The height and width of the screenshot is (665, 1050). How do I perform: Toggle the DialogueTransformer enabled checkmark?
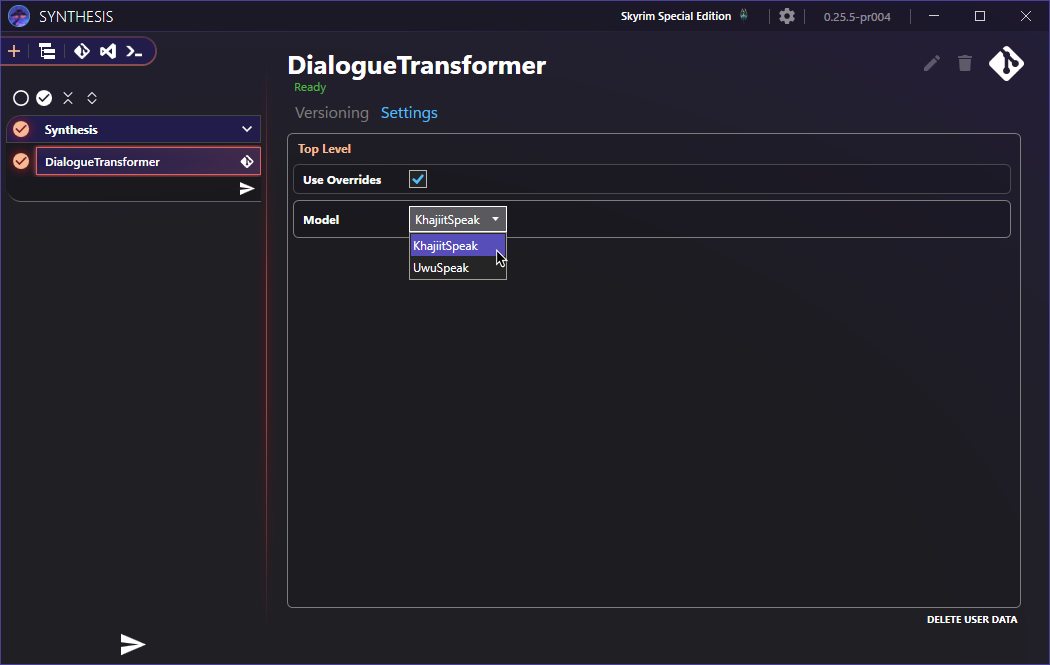pyautogui.click(x=21, y=161)
